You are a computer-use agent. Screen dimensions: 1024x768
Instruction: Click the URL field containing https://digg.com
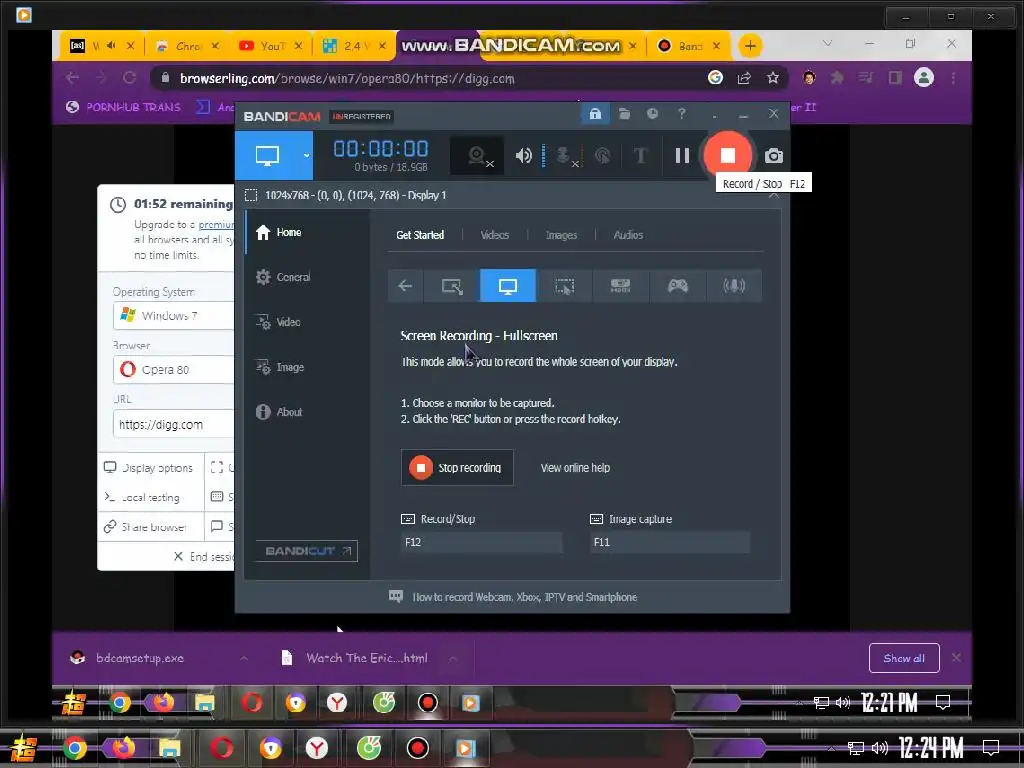click(174, 424)
